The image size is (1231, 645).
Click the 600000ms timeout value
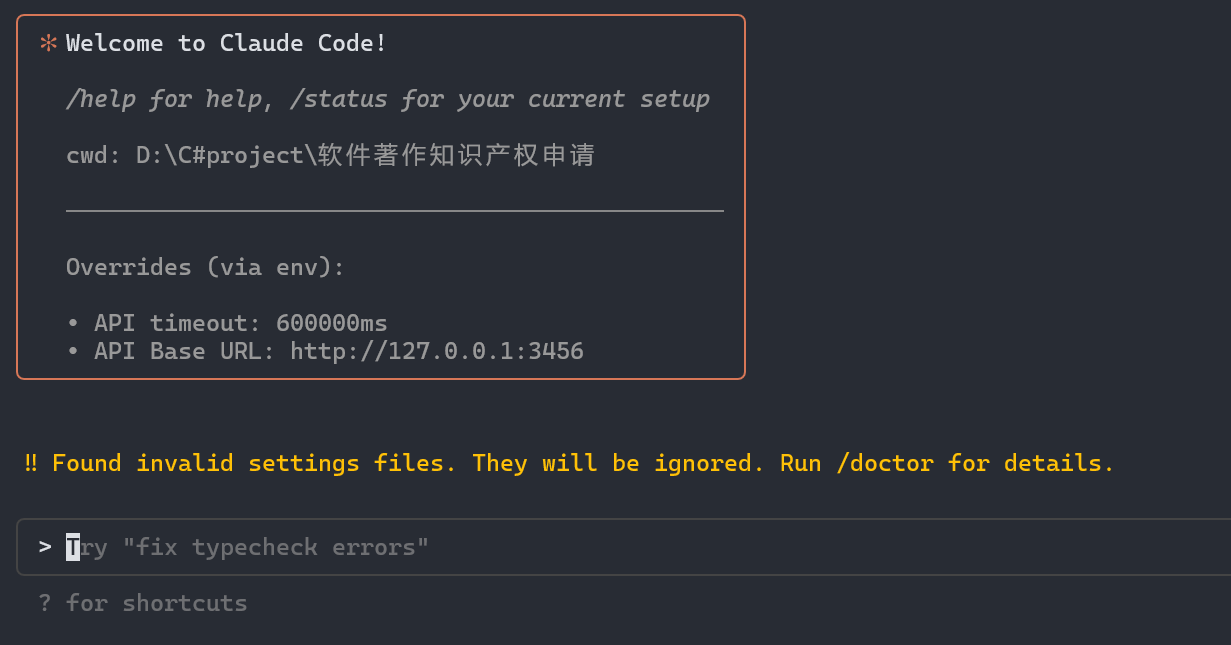click(332, 323)
